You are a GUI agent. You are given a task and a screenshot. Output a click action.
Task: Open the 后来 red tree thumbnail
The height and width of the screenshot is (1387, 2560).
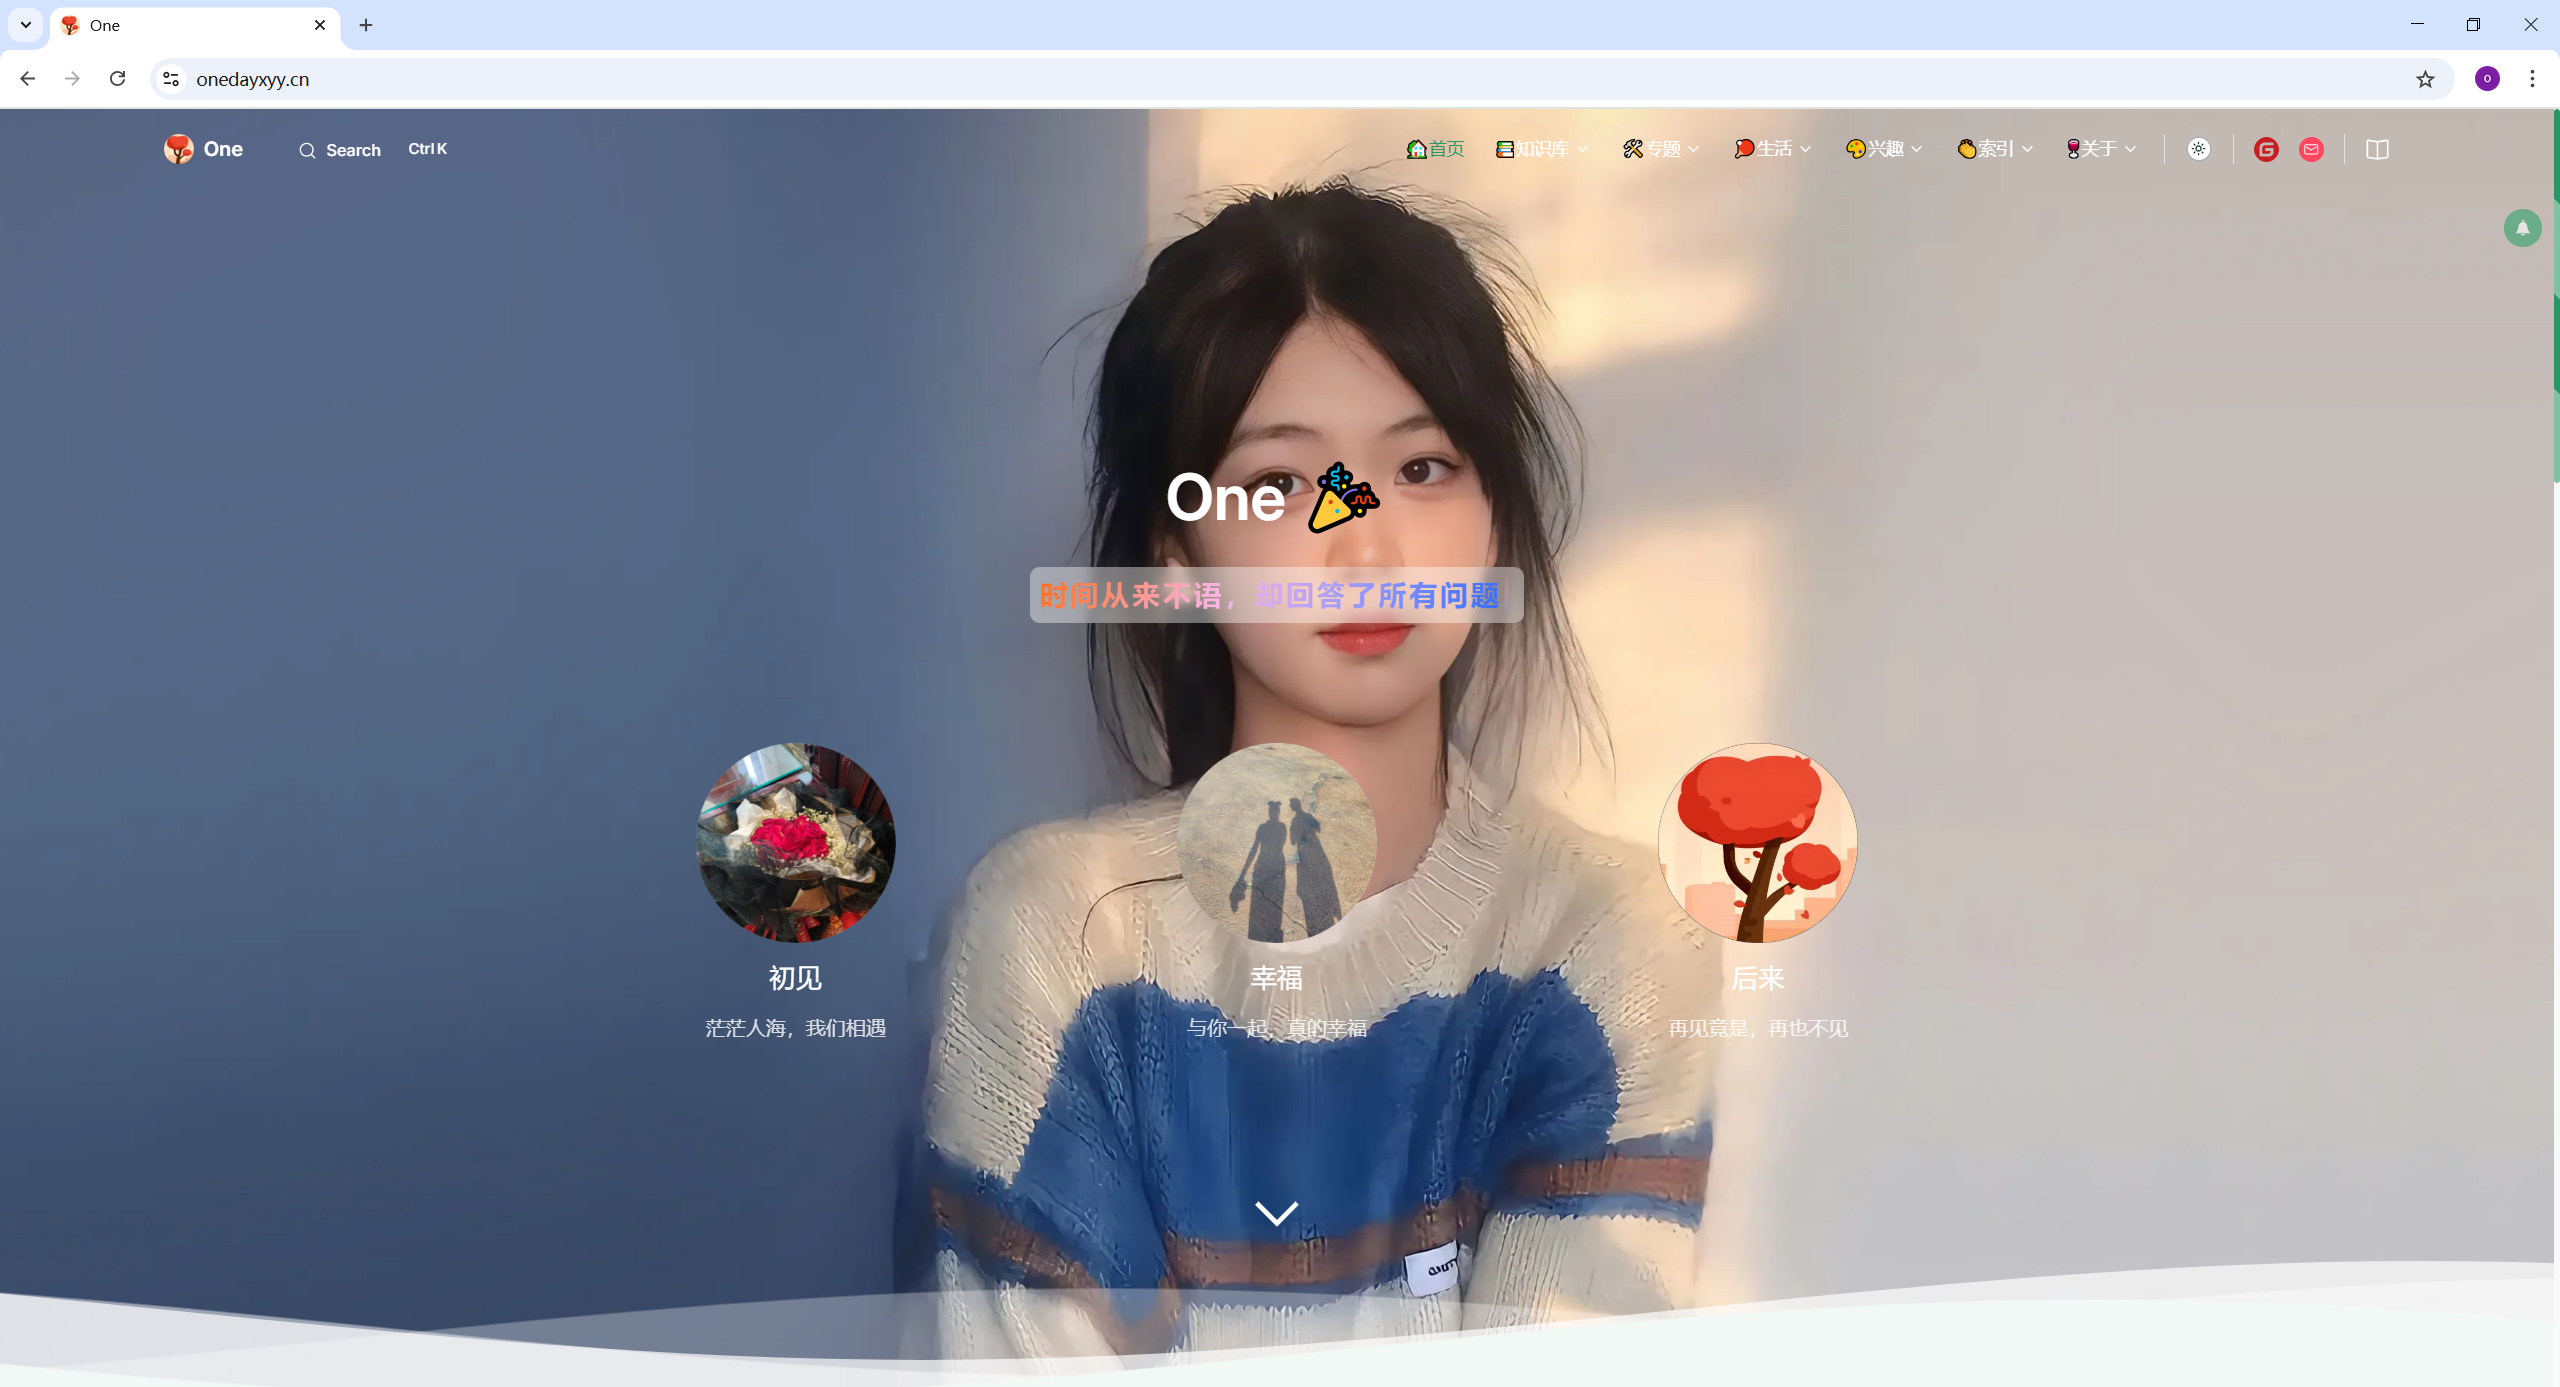coord(1758,843)
